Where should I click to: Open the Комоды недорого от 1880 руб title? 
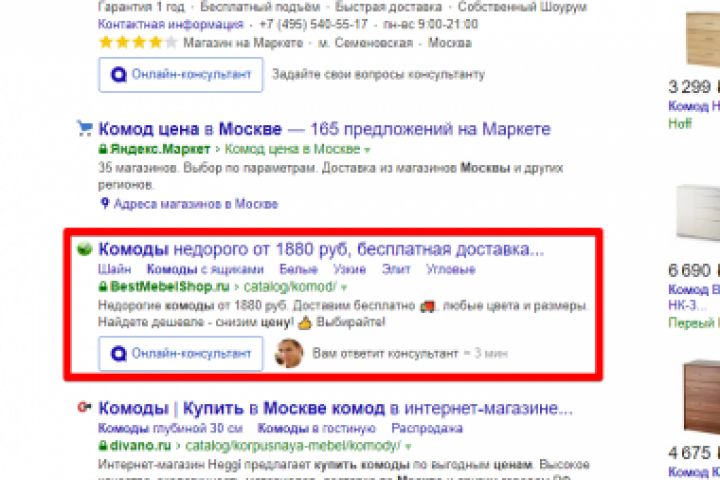(321, 249)
